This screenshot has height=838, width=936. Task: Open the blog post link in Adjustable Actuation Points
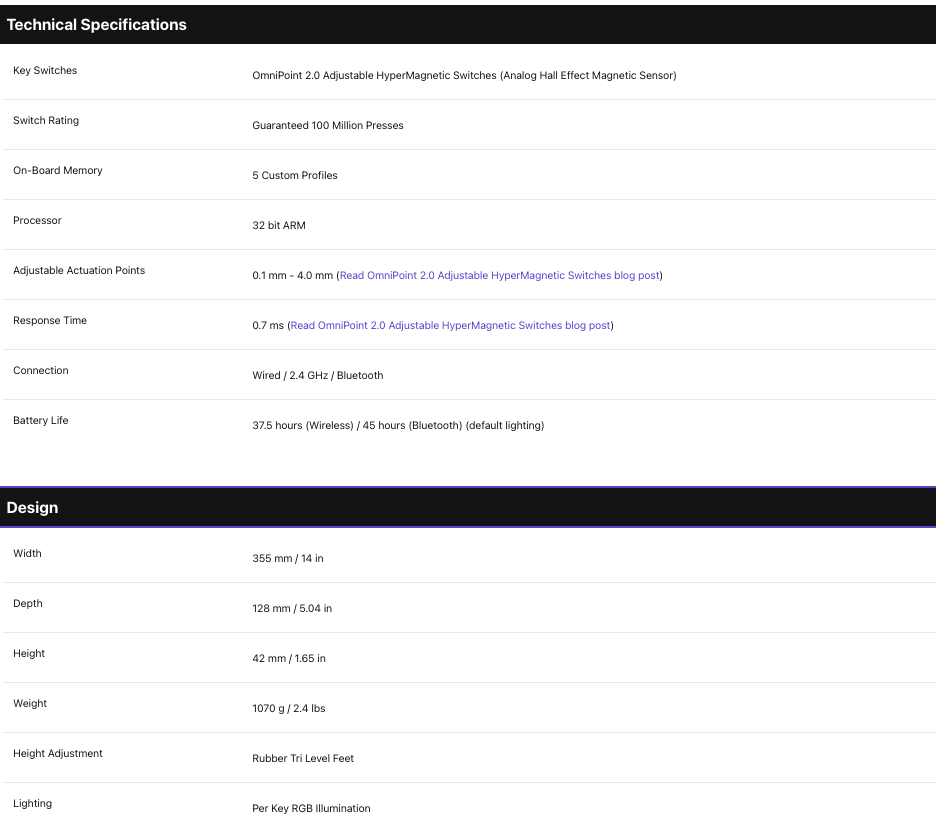coord(500,275)
